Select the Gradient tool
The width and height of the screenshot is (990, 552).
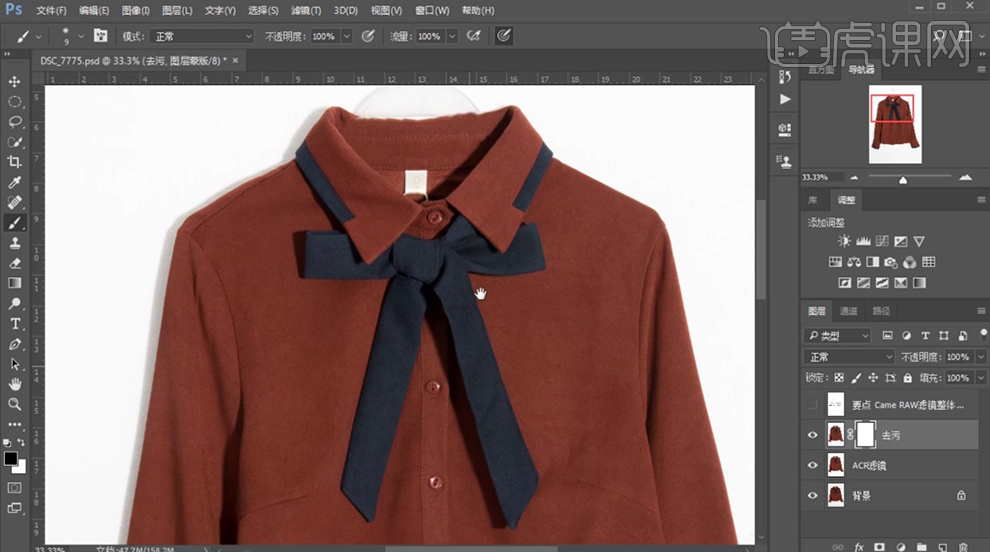pyautogui.click(x=15, y=283)
